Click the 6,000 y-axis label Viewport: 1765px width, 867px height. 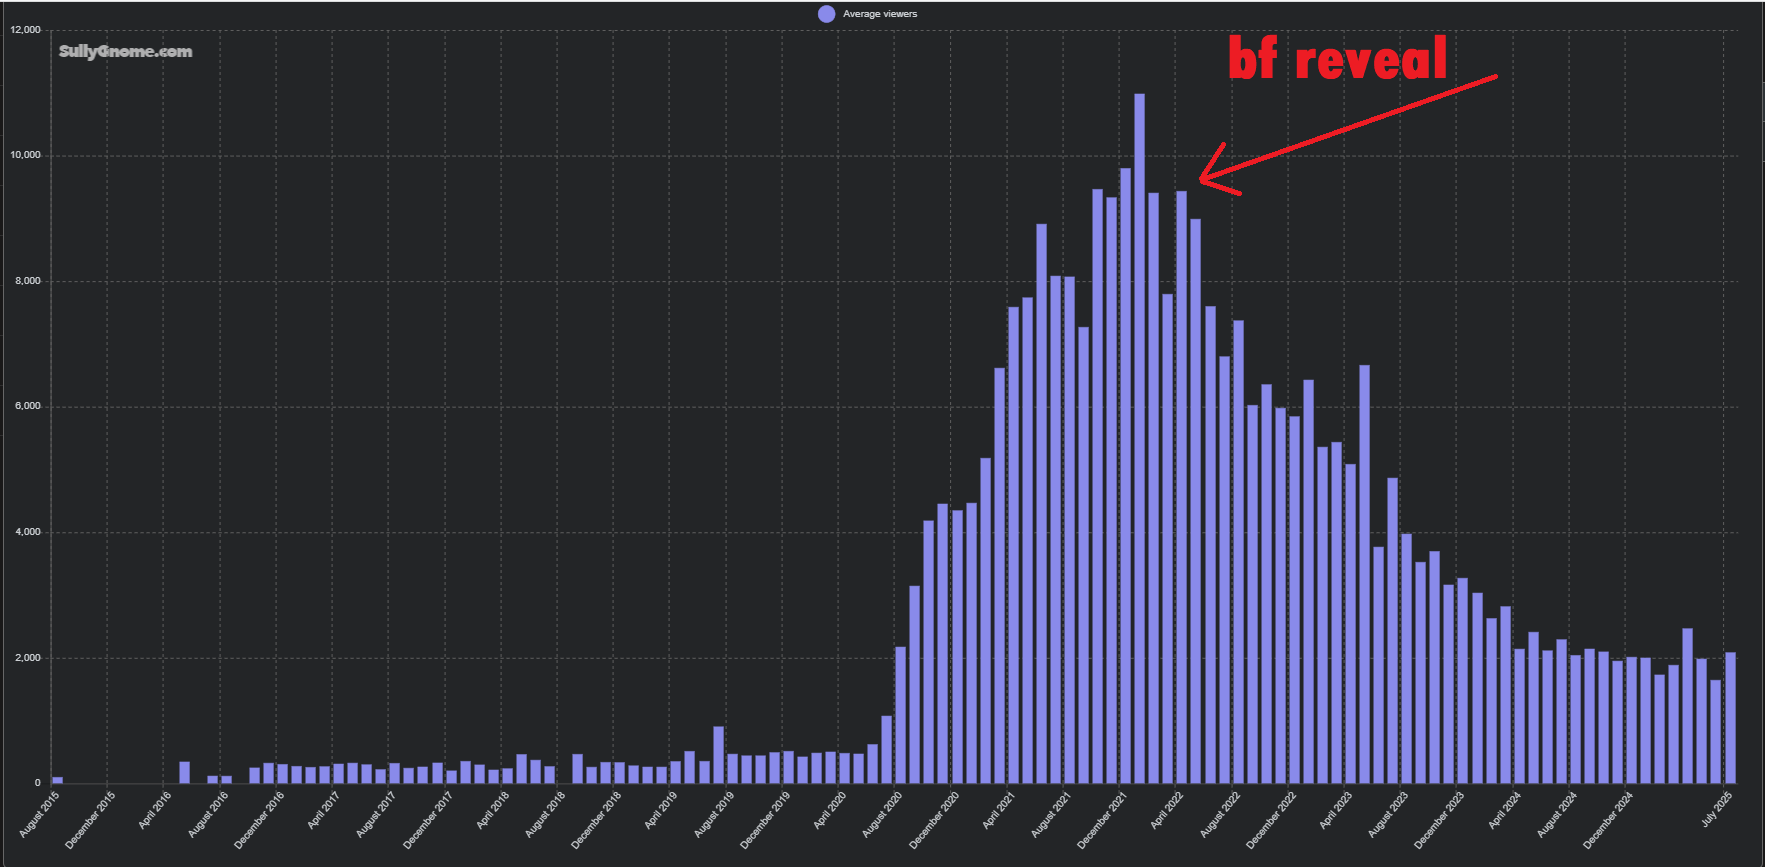pos(28,406)
